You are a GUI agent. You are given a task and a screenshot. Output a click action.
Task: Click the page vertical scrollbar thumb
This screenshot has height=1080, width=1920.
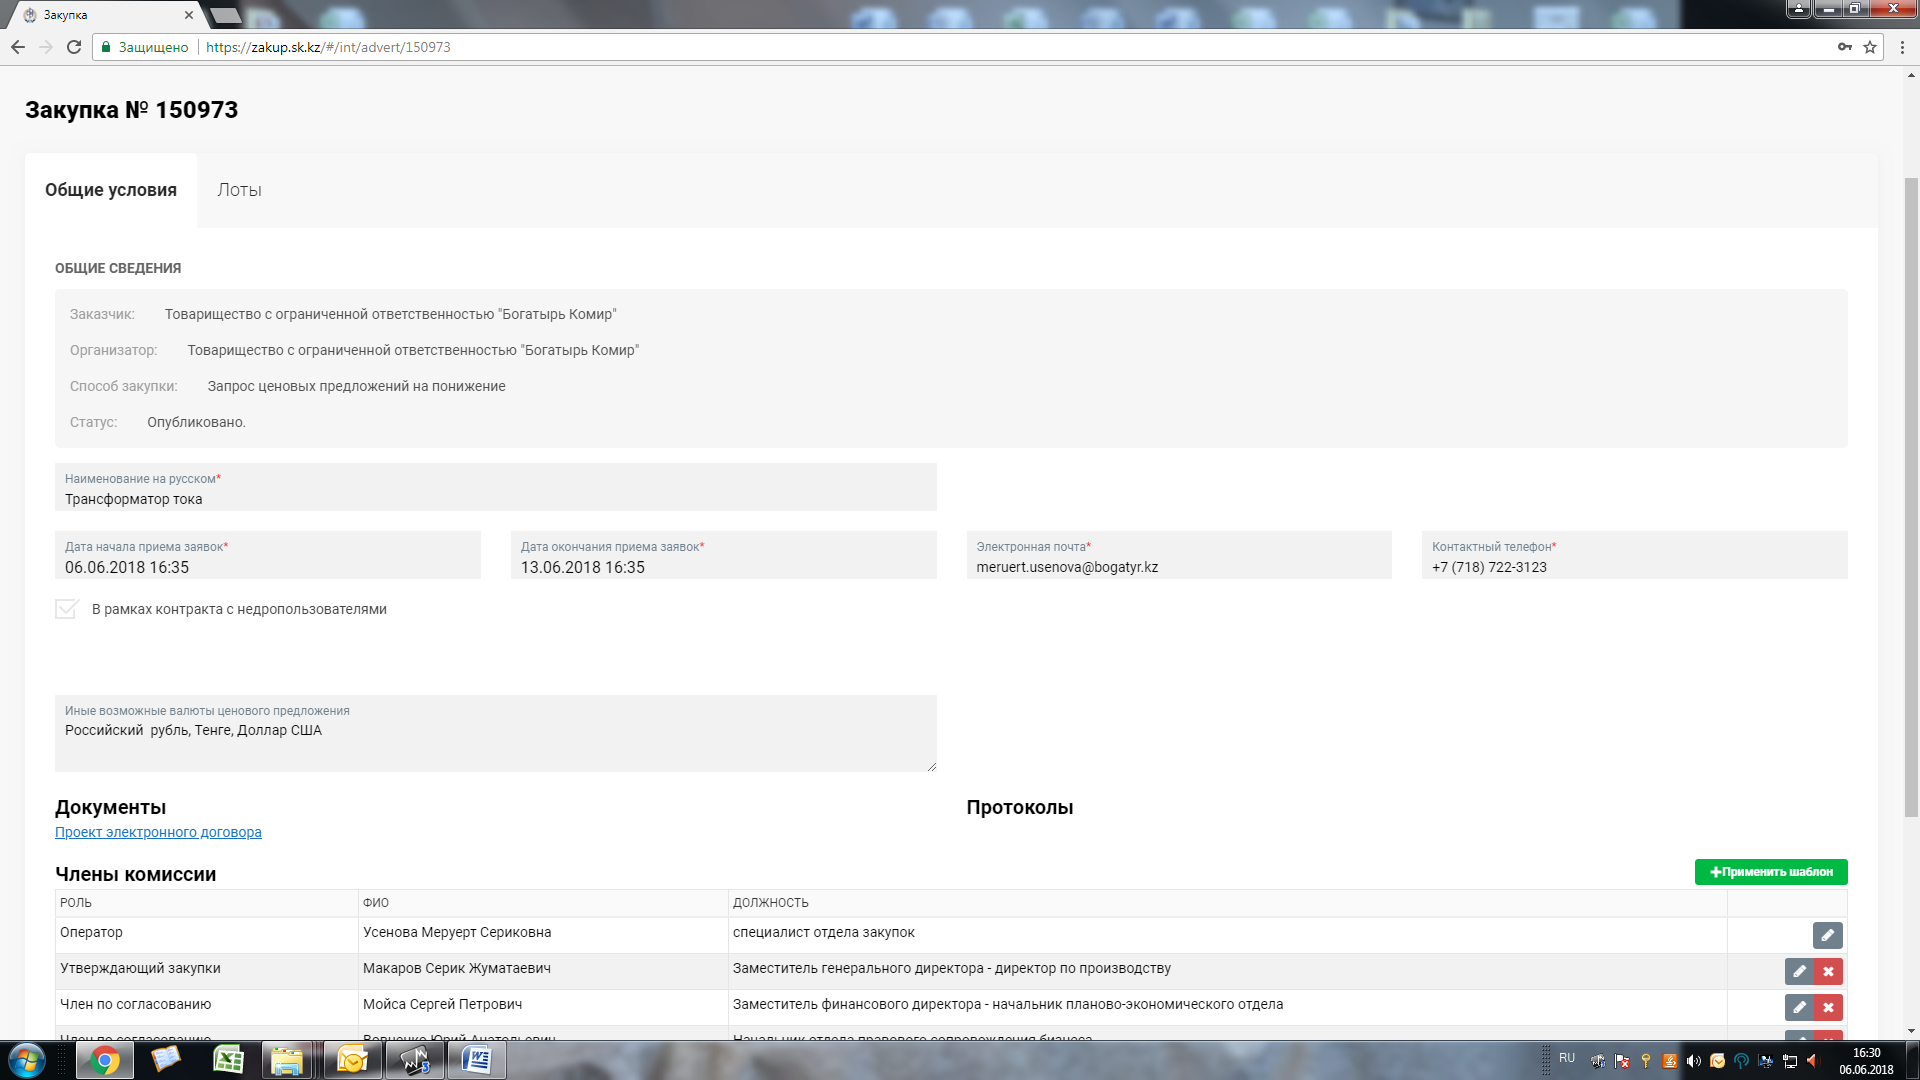(x=1911, y=497)
